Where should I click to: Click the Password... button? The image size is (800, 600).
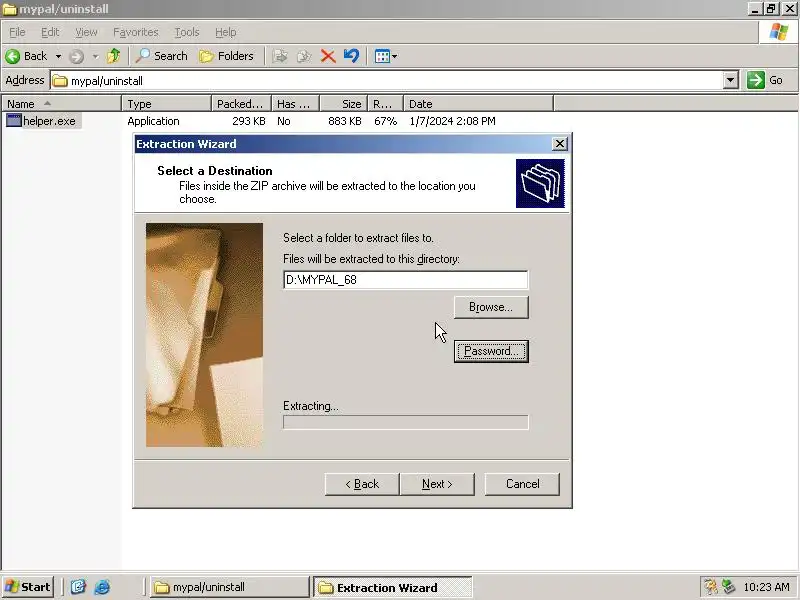coord(491,351)
